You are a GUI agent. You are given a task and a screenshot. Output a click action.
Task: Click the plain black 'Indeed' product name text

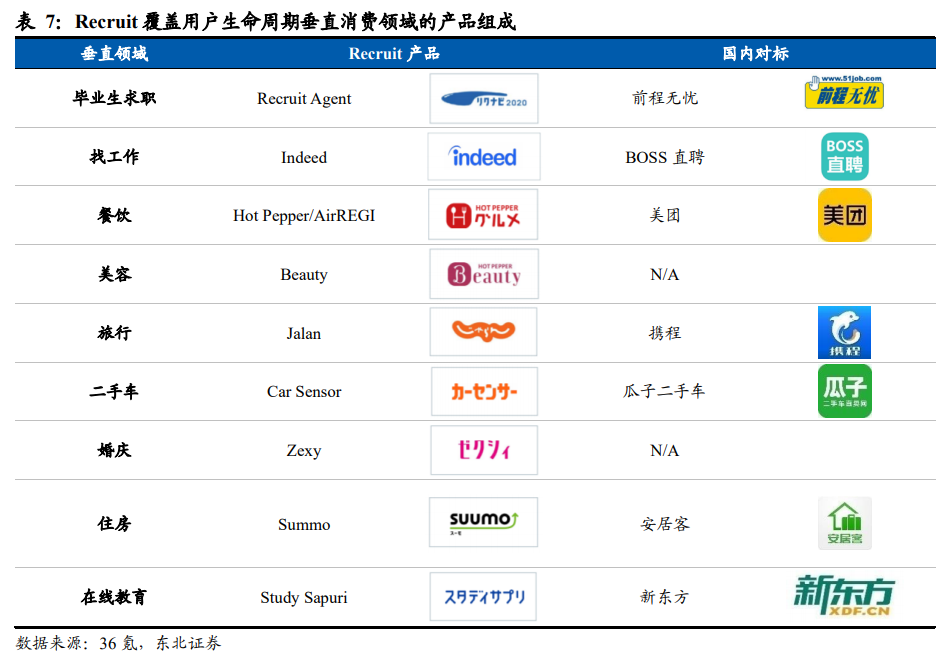pyautogui.click(x=304, y=157)
